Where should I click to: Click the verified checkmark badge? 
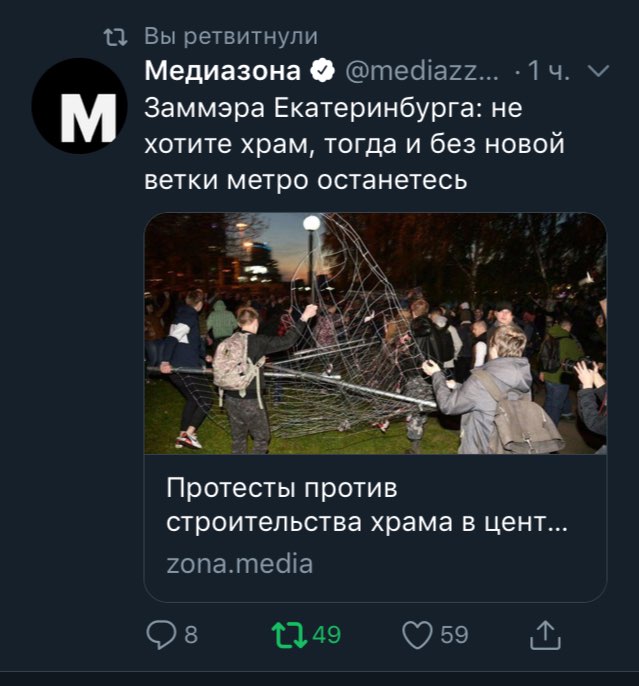322,70
